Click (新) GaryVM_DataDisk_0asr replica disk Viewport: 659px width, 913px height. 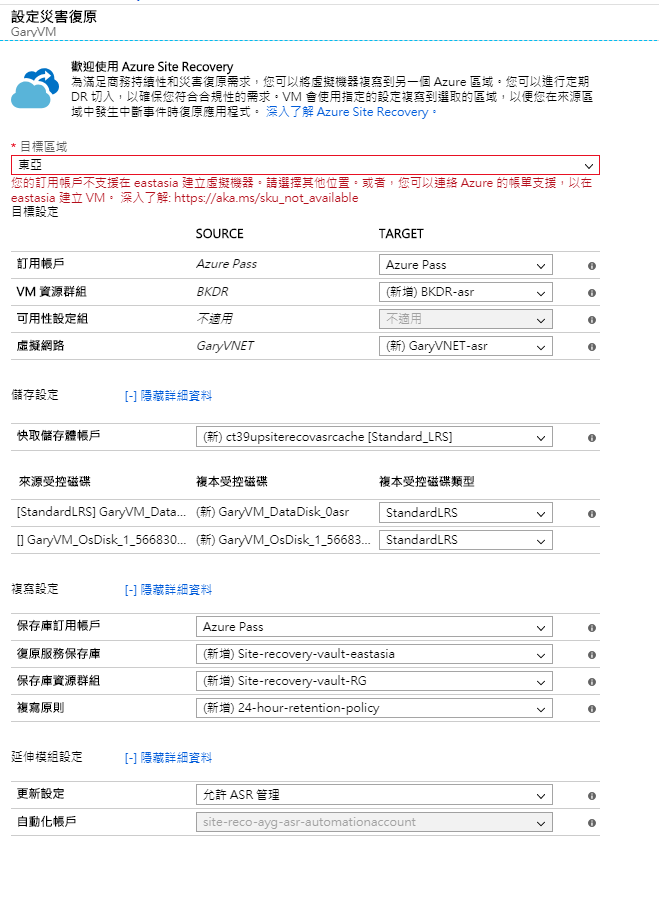(x=272, y=512)
